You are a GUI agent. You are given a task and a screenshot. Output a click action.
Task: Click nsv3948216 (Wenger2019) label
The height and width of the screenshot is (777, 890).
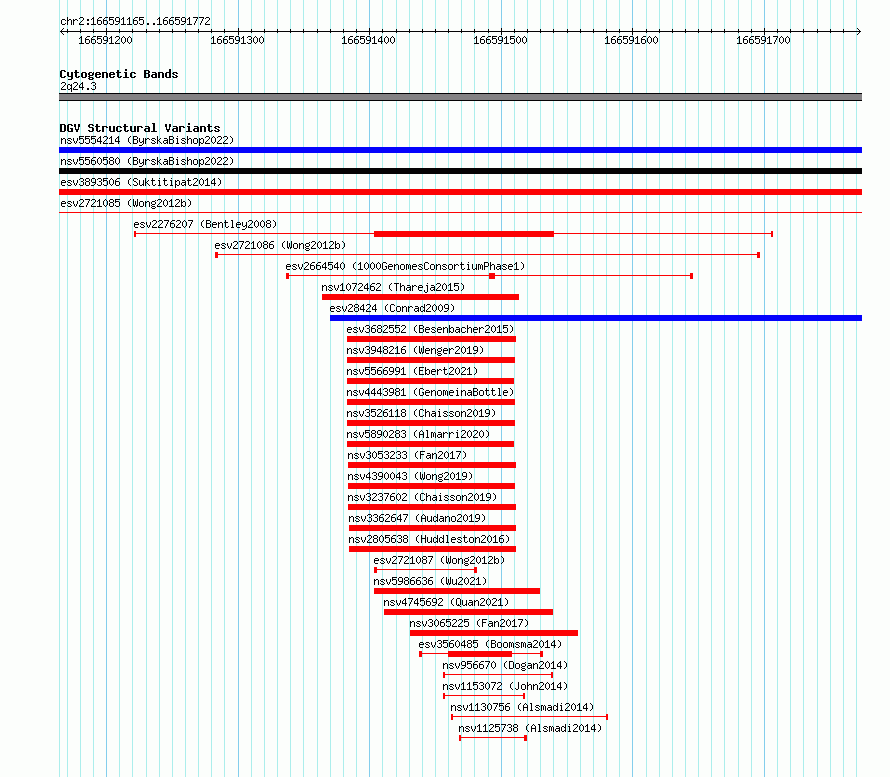415,350
